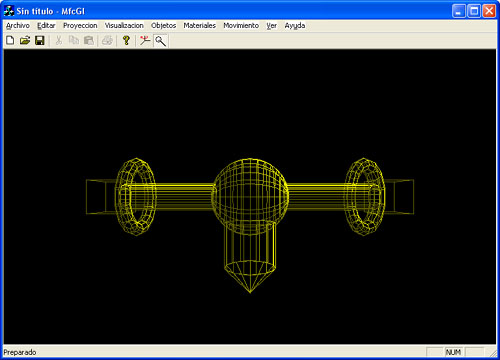Open help via question mark icon
The width and height of the screenshot is (500, 360).
pyautogui.click(x=126, y=41)
